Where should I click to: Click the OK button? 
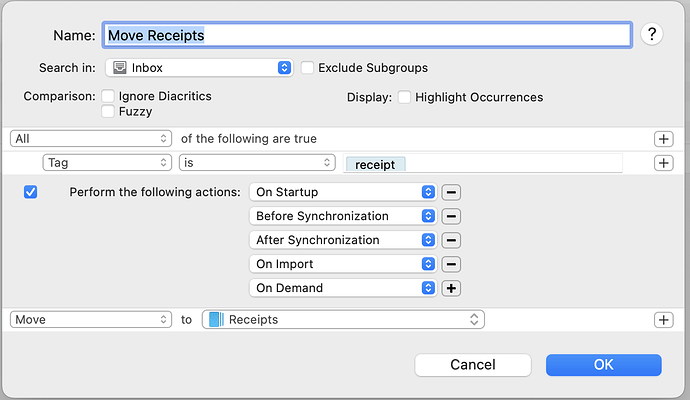[603, 365]
